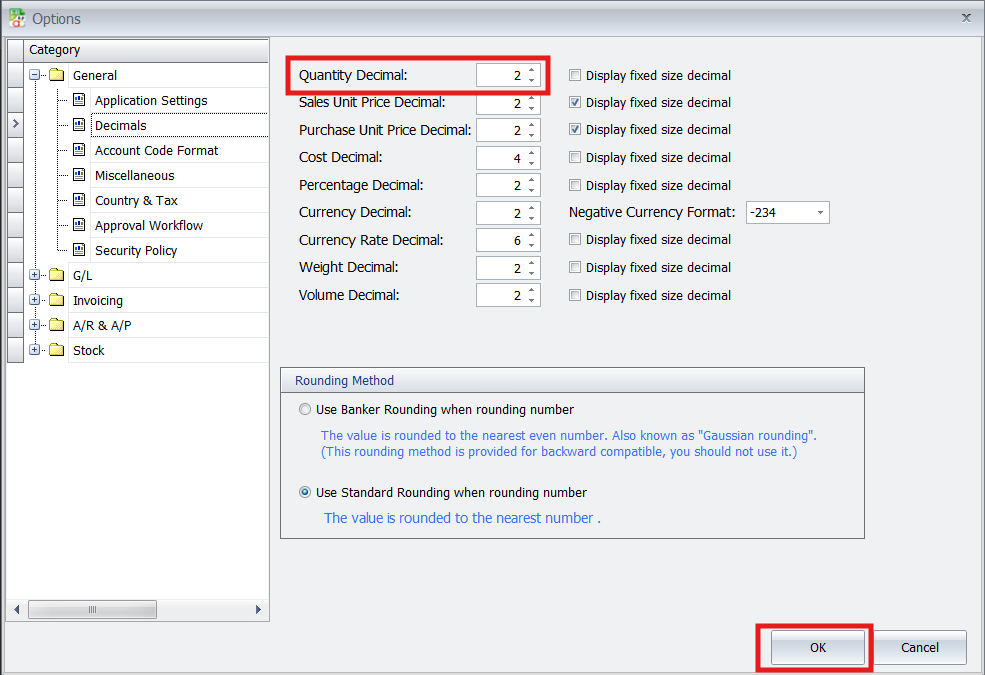This screenshot has width=985, height=675.
Task: Select Banker Rounding radio option
Action: [305, 409]
